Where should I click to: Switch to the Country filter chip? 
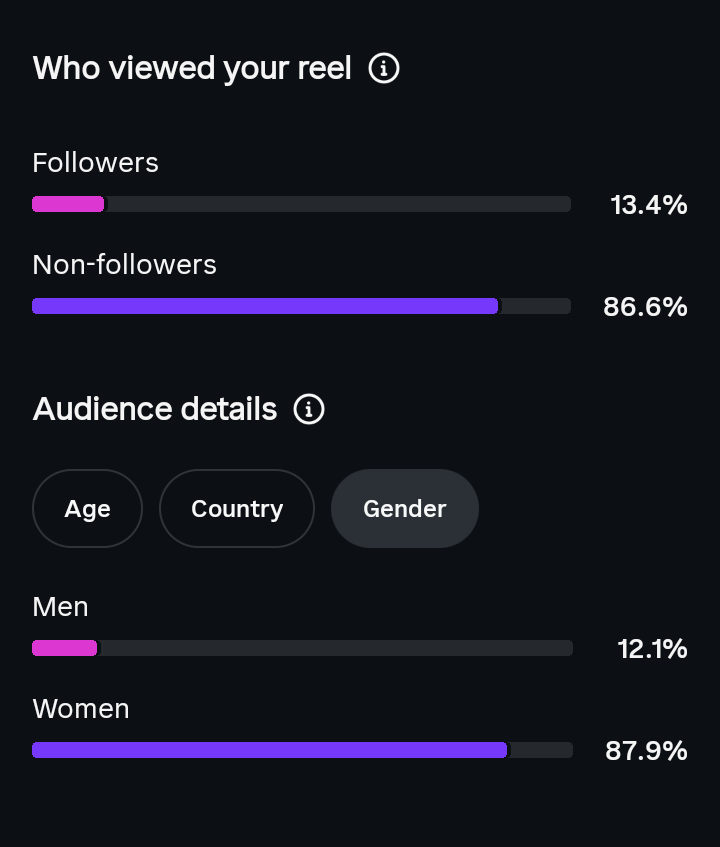coord(237,508)
